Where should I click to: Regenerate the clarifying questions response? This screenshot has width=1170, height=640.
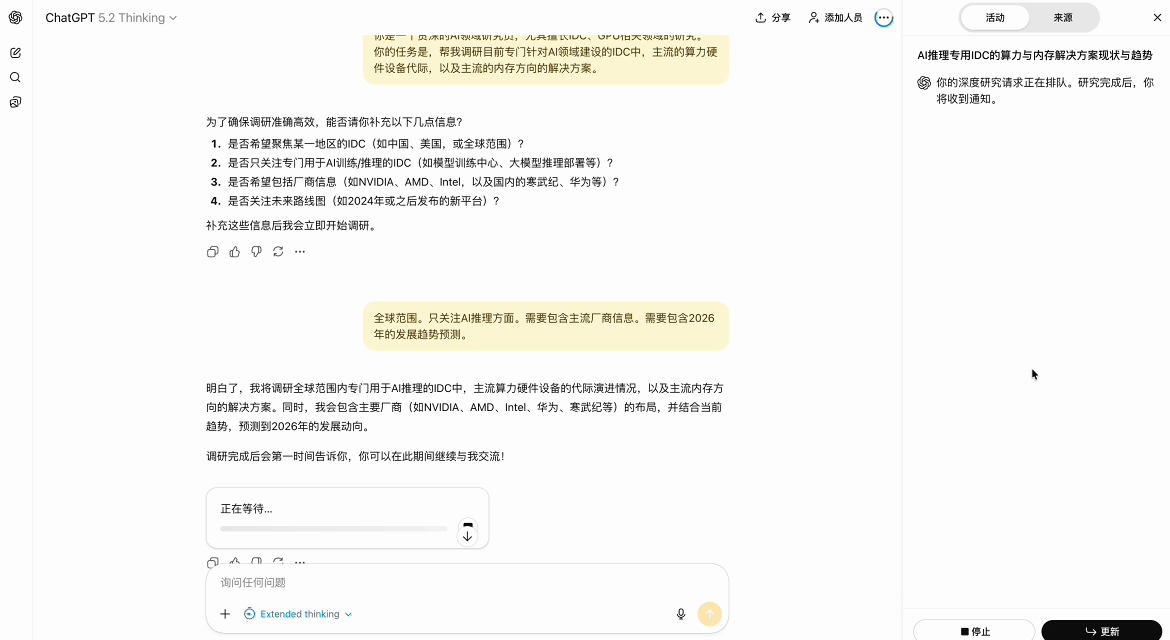[278, 252]
